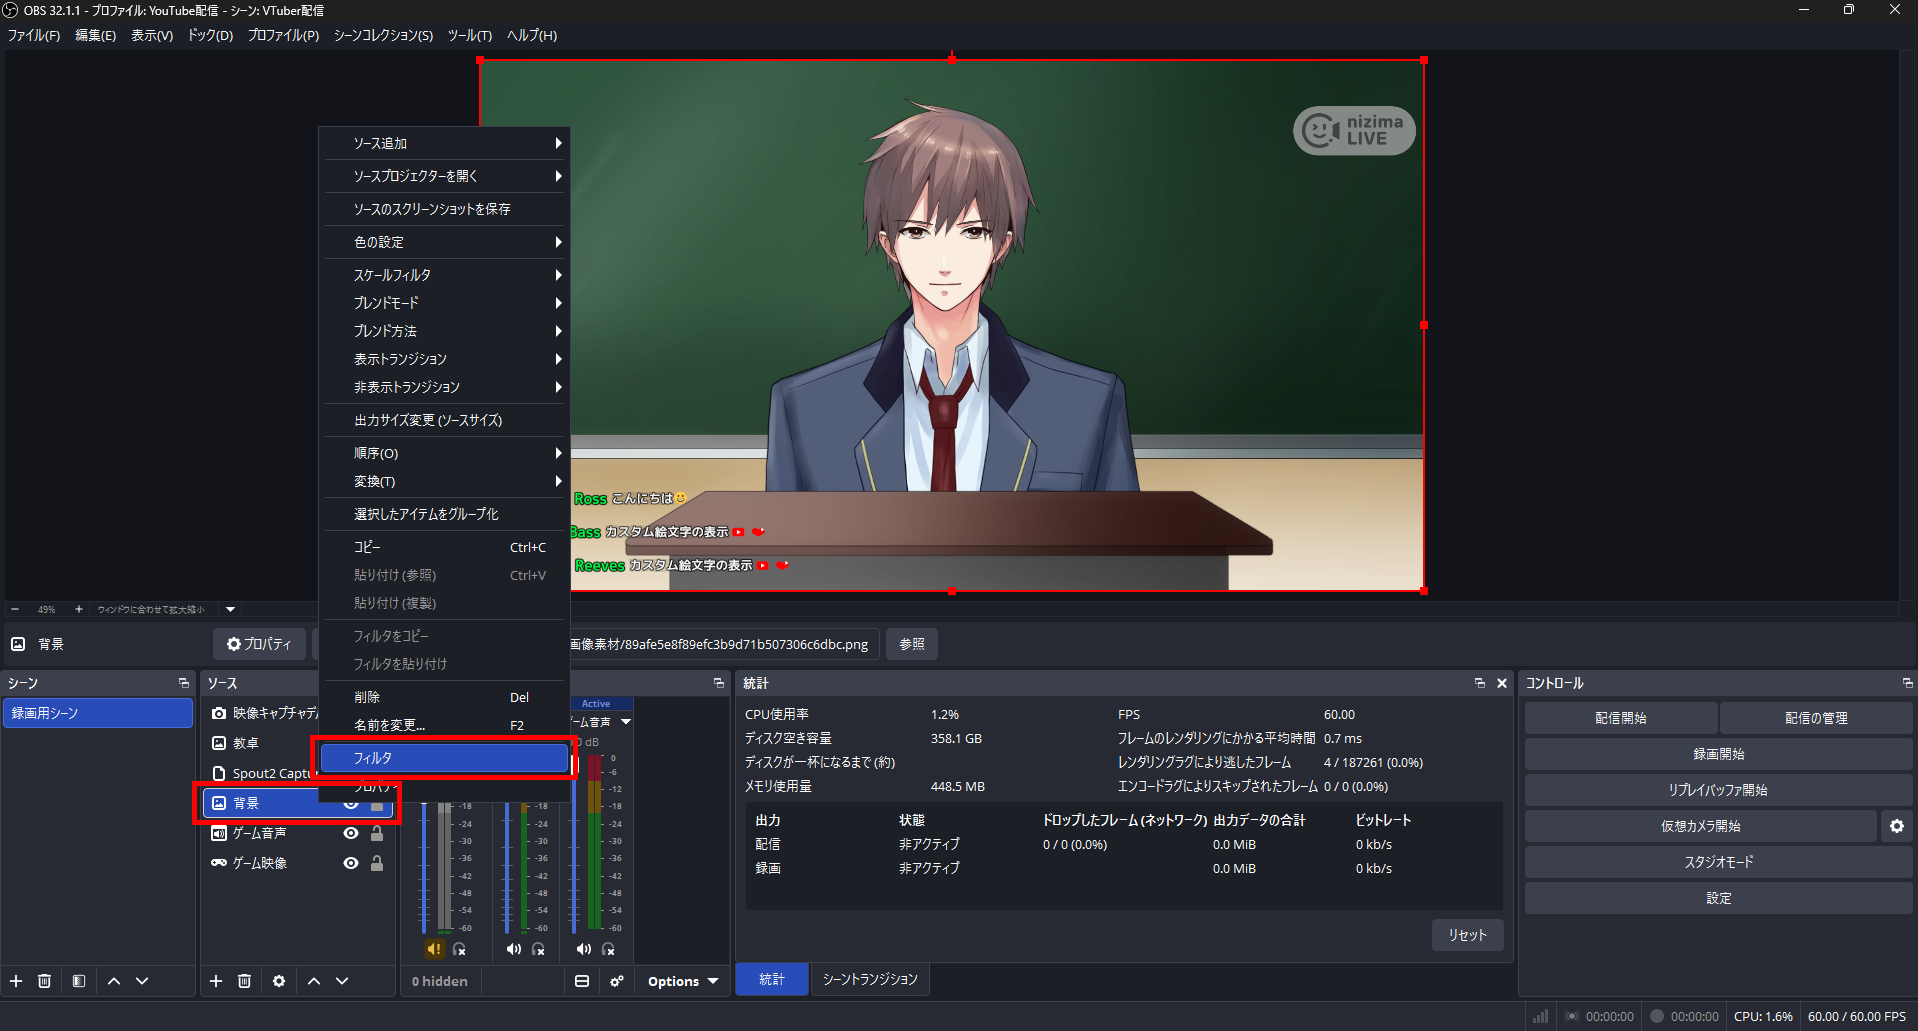
Task: Click monitoring headphone icon of Active channel
Action: (x=608, y=949)
